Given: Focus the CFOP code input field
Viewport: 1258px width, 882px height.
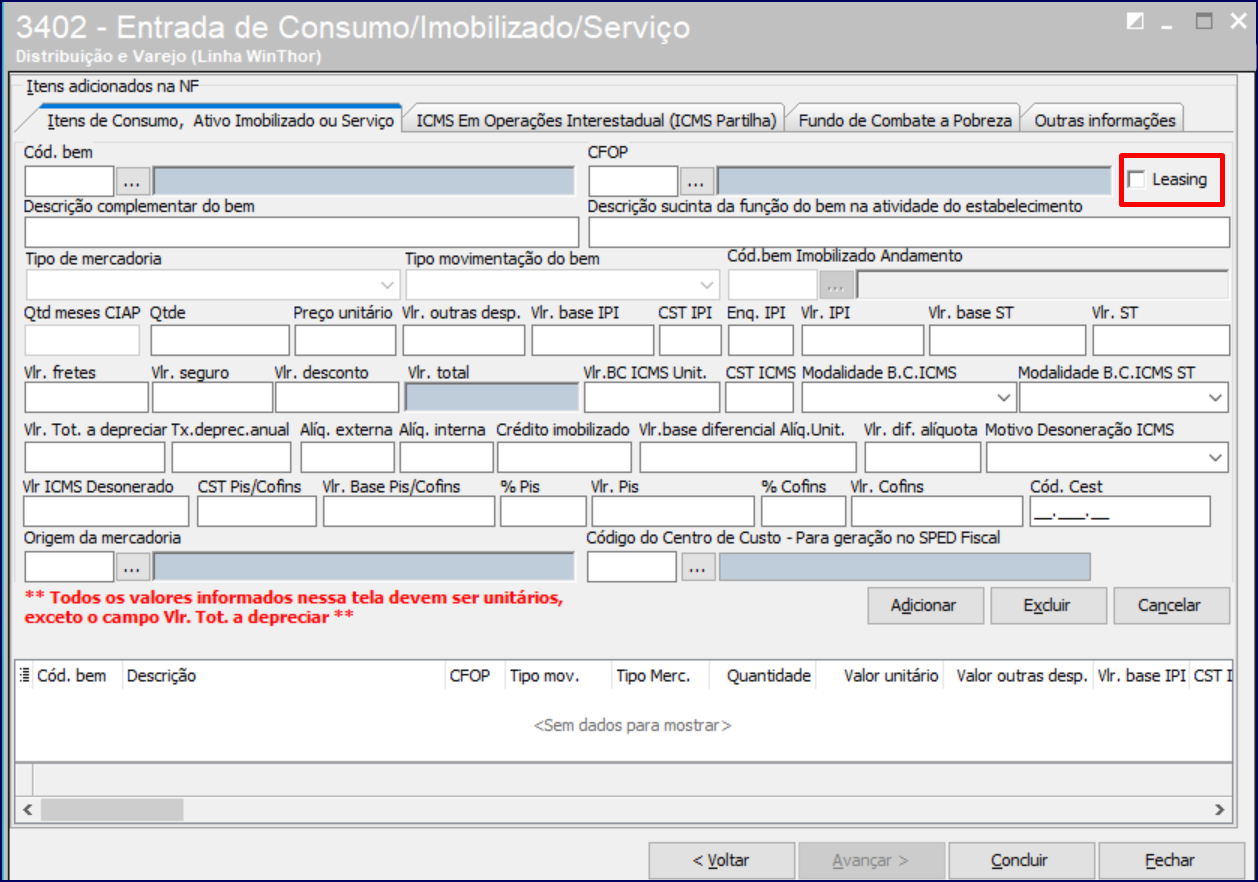Looking at the screenshot, I should click(x=633, y=181).
